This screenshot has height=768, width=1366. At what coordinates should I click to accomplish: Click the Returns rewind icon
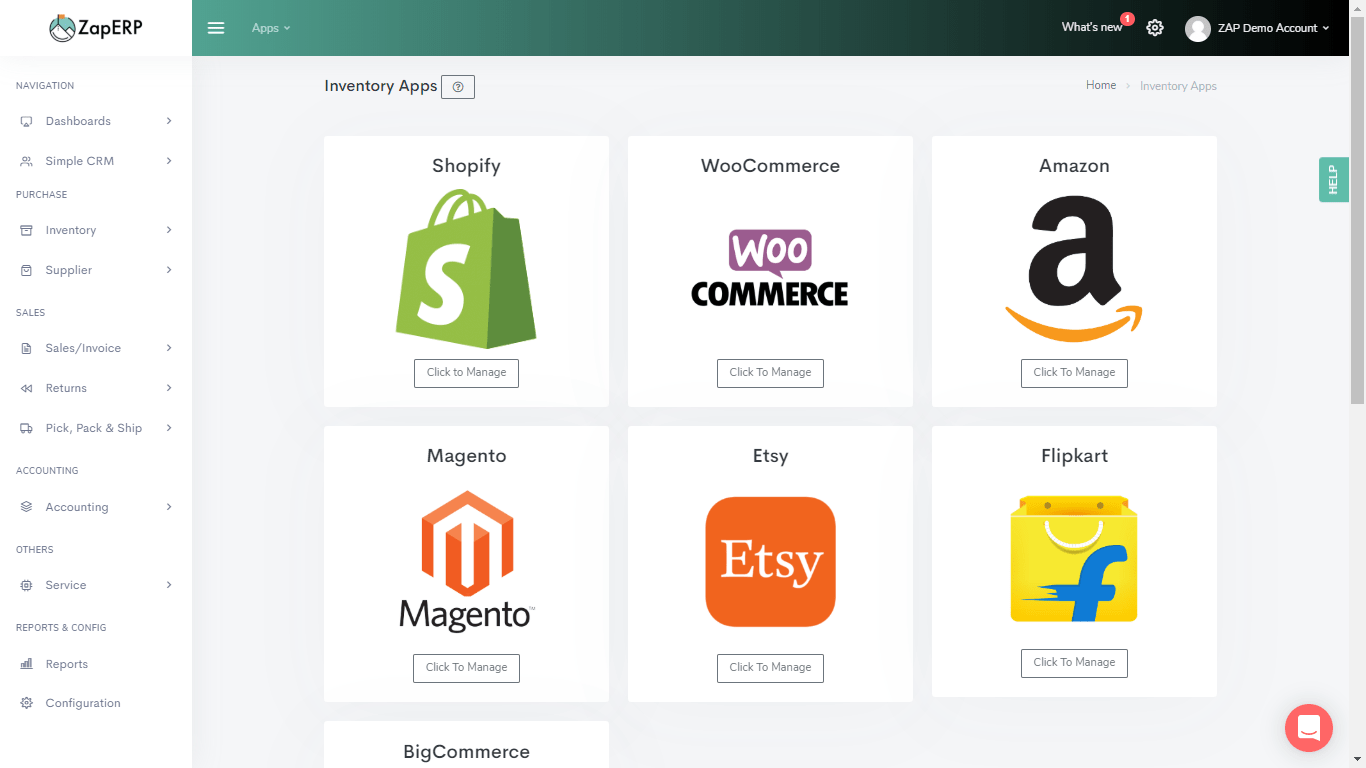(27, 388)
